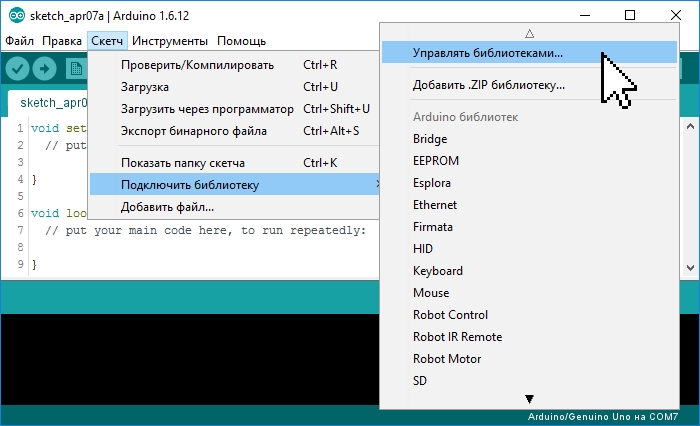The height and width of the screenshot is (426, 700).
Task: Minimize the Arduino window
Action: coord(585,15)
